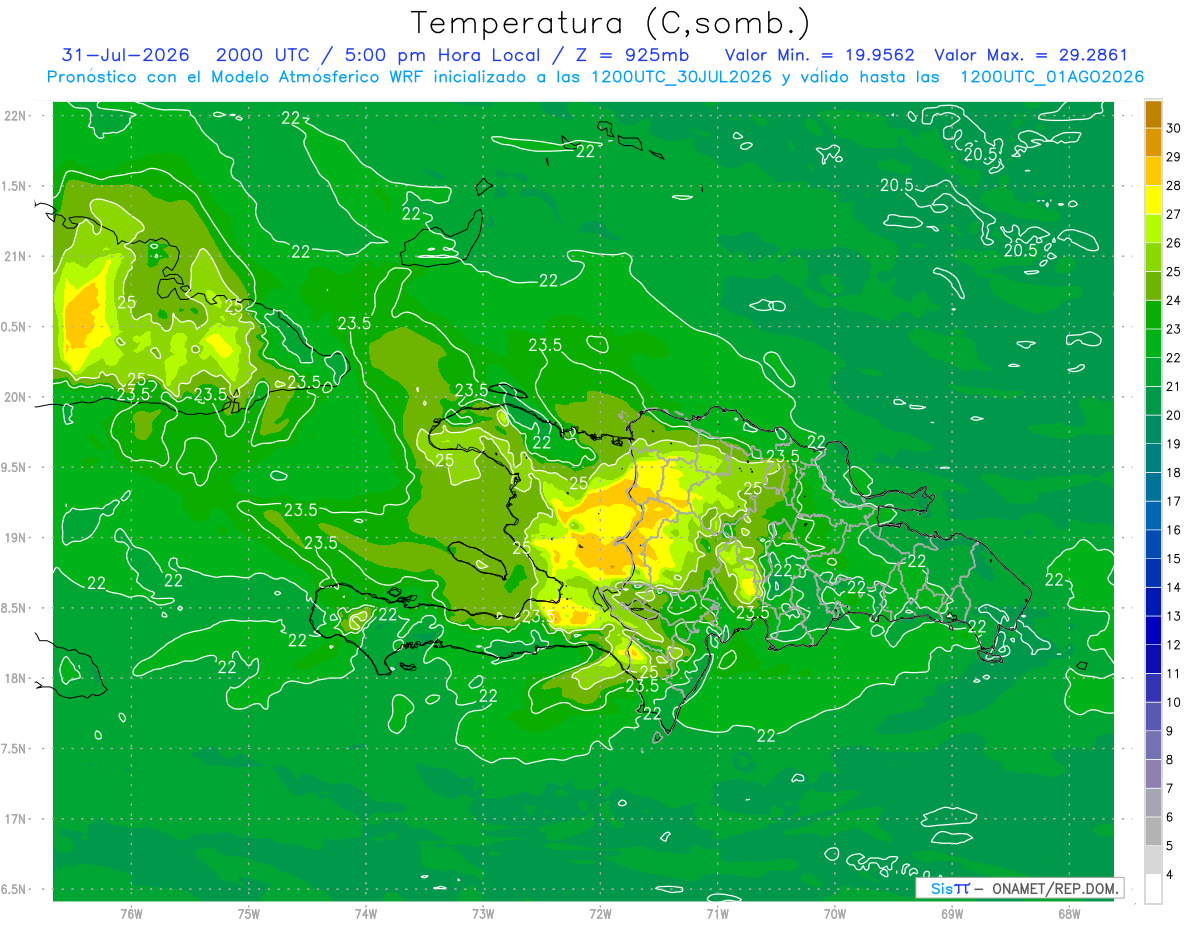Image resolution: width=1200 pixels, height=927 pixels.
Task: Pick the legend swatch between 16 and 17
Action: (1153, 516)
